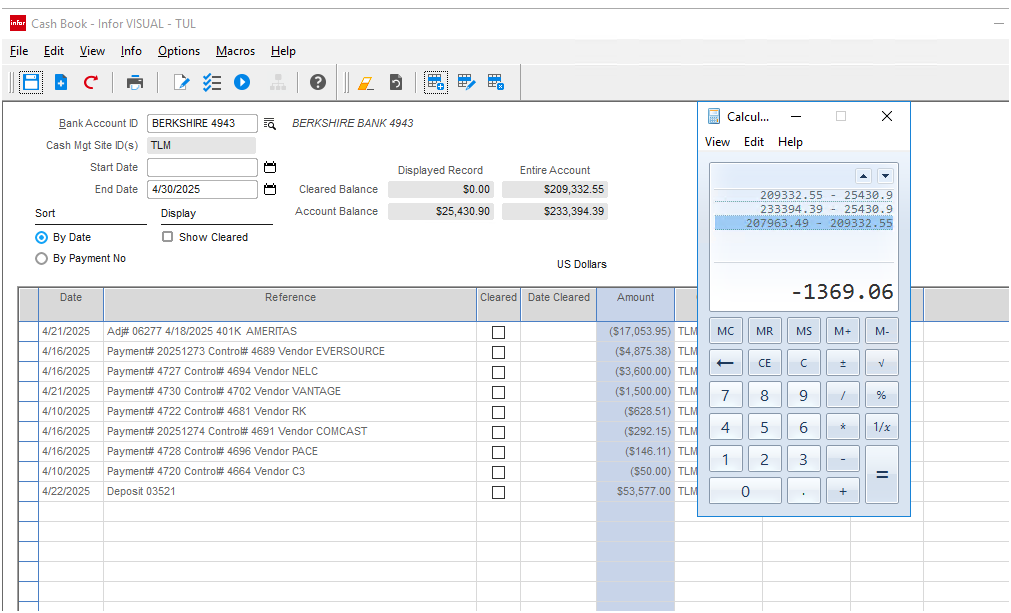Viewport: 1011px width, 613px height.
Task: Mark the EVERSOURCE payment as cleared
Action: coord(498,352)
